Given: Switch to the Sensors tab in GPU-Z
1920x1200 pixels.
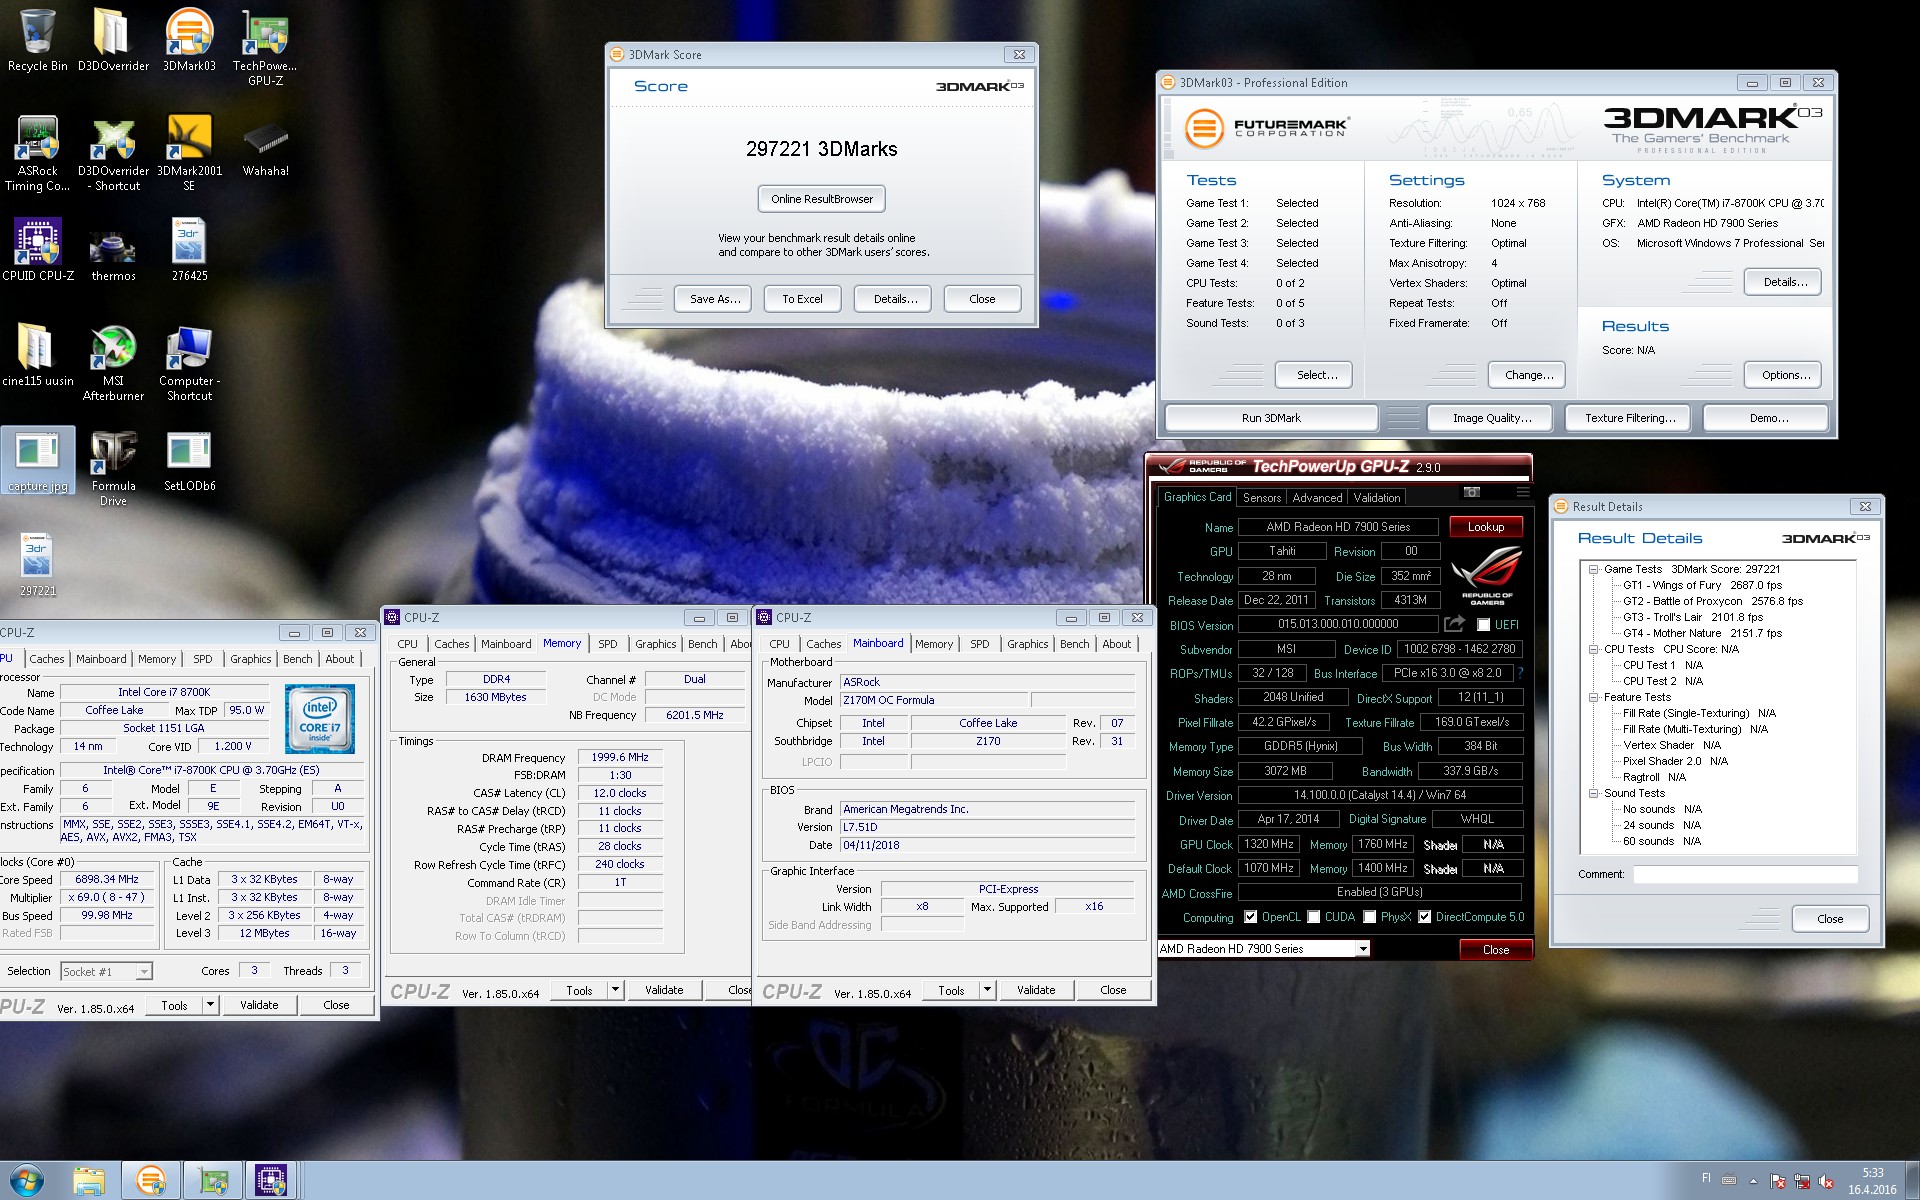Looking at the screenshot, I should pyautogui.click(x=1261, y=497).
